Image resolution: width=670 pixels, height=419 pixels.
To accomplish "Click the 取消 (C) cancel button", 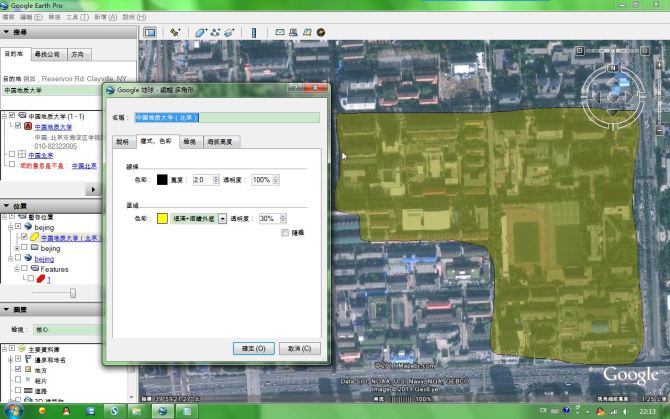I will pos(300,348).
